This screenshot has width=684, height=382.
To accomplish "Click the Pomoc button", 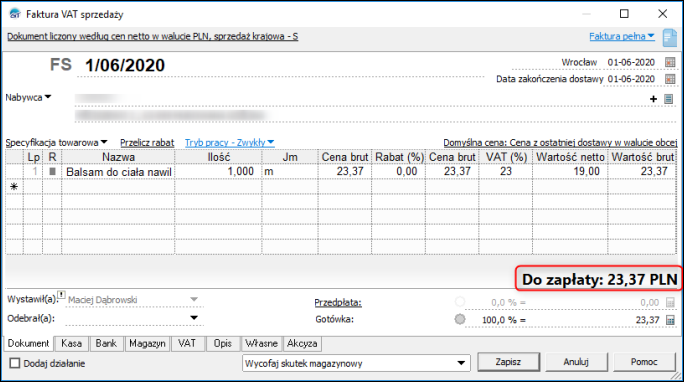I will 644,362.
